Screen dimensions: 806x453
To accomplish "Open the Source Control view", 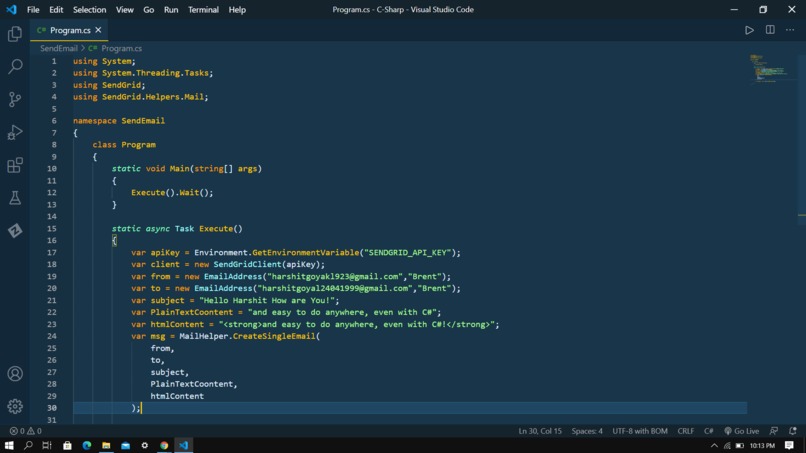I will coord(15,99).
